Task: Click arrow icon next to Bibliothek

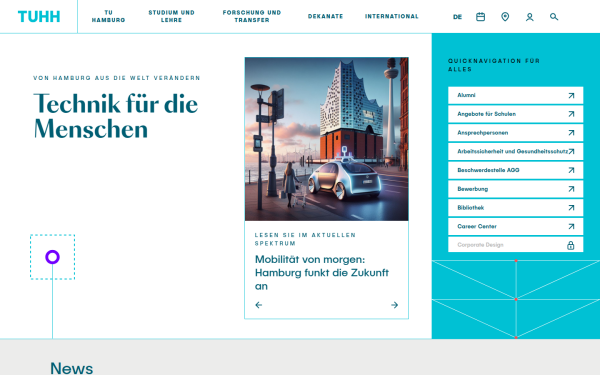Action: click(x=571, y=208)
